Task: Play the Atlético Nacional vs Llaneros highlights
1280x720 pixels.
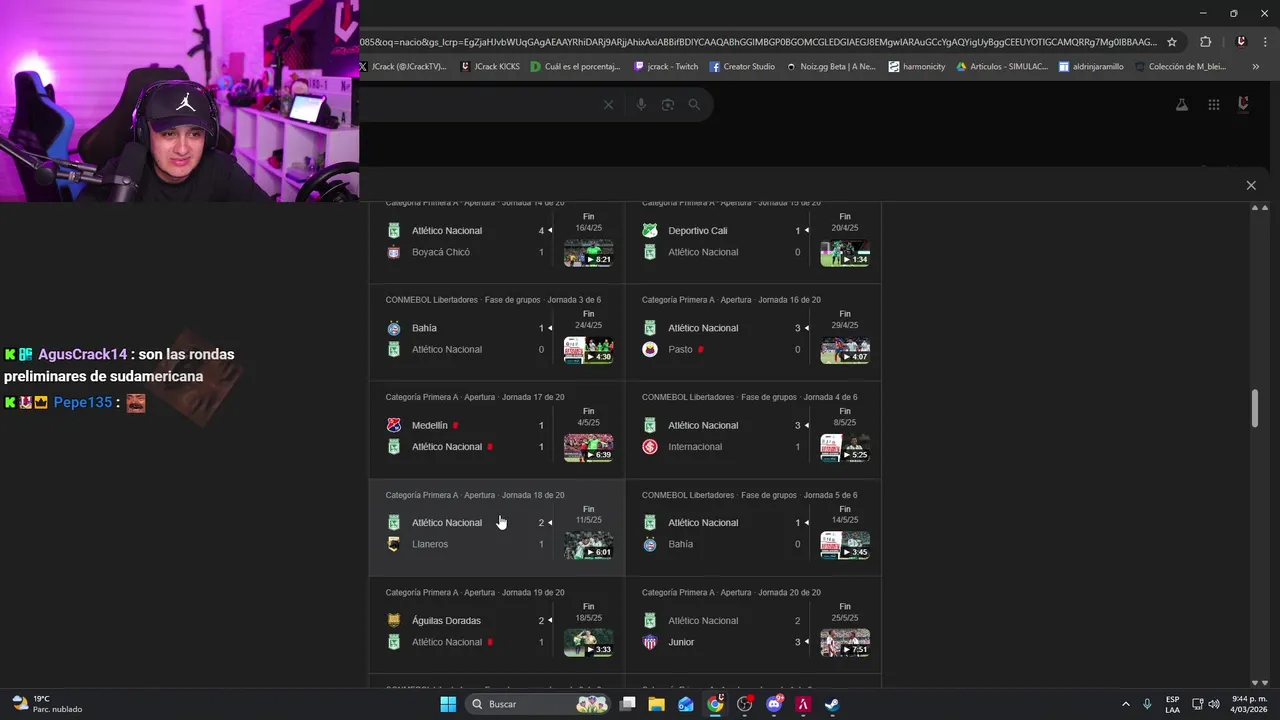Action: pos(588,545)
